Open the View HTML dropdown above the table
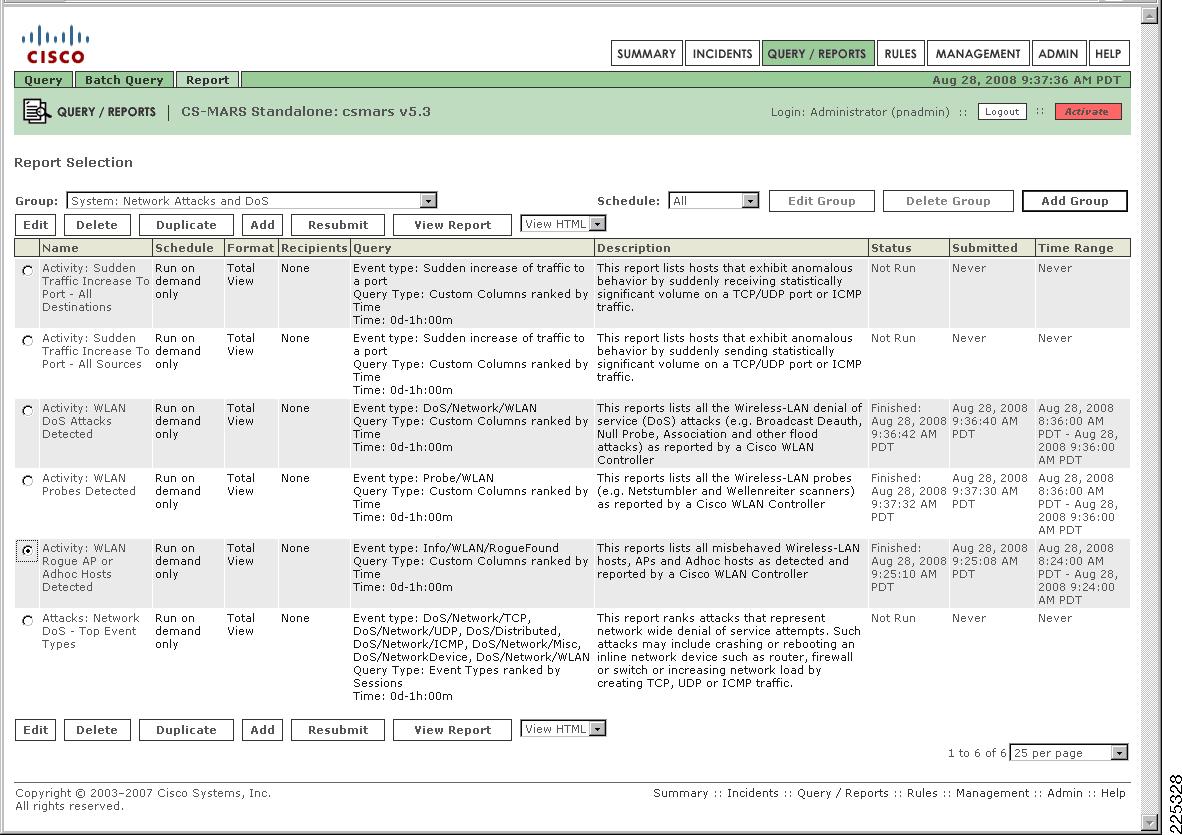1182x835 pixels. click(563, 224)
